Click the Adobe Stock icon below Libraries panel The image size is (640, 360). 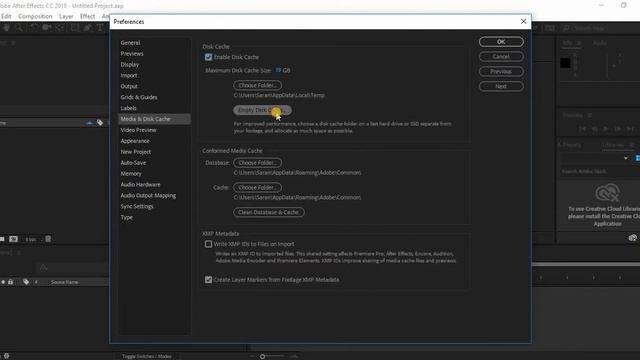[x=633, y=238]
